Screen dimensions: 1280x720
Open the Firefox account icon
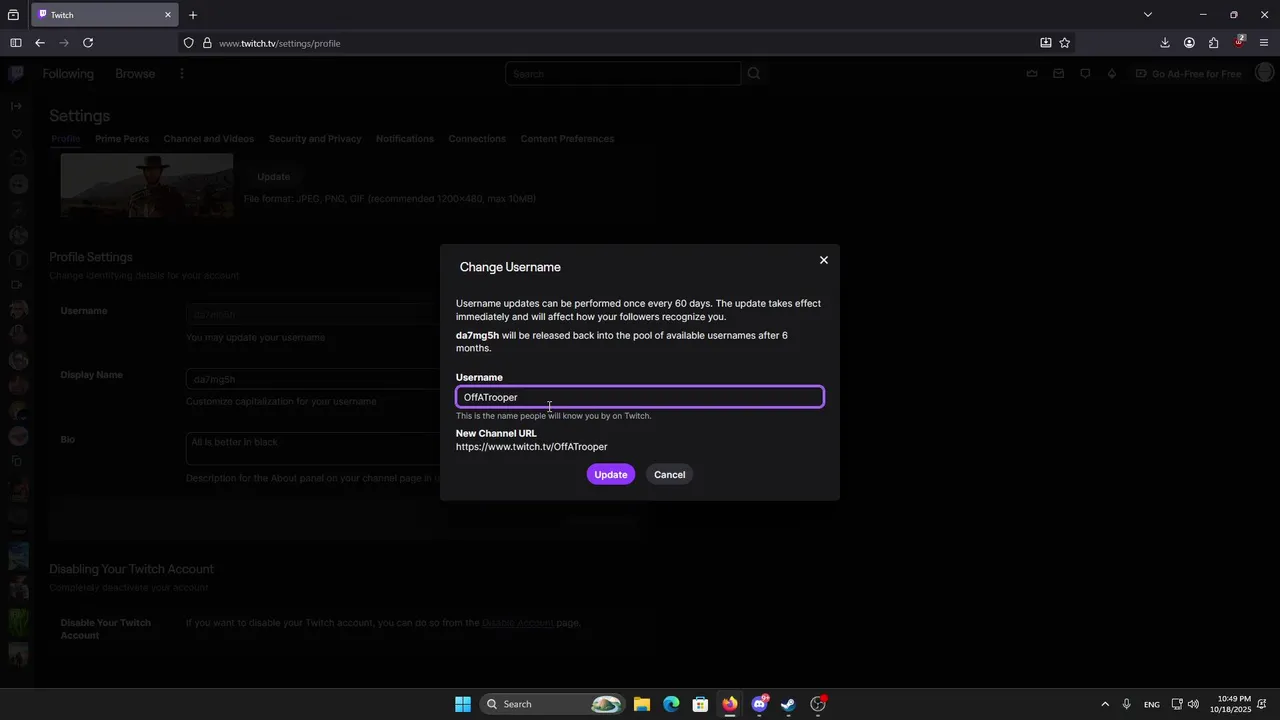click(x=1189, y=43)
